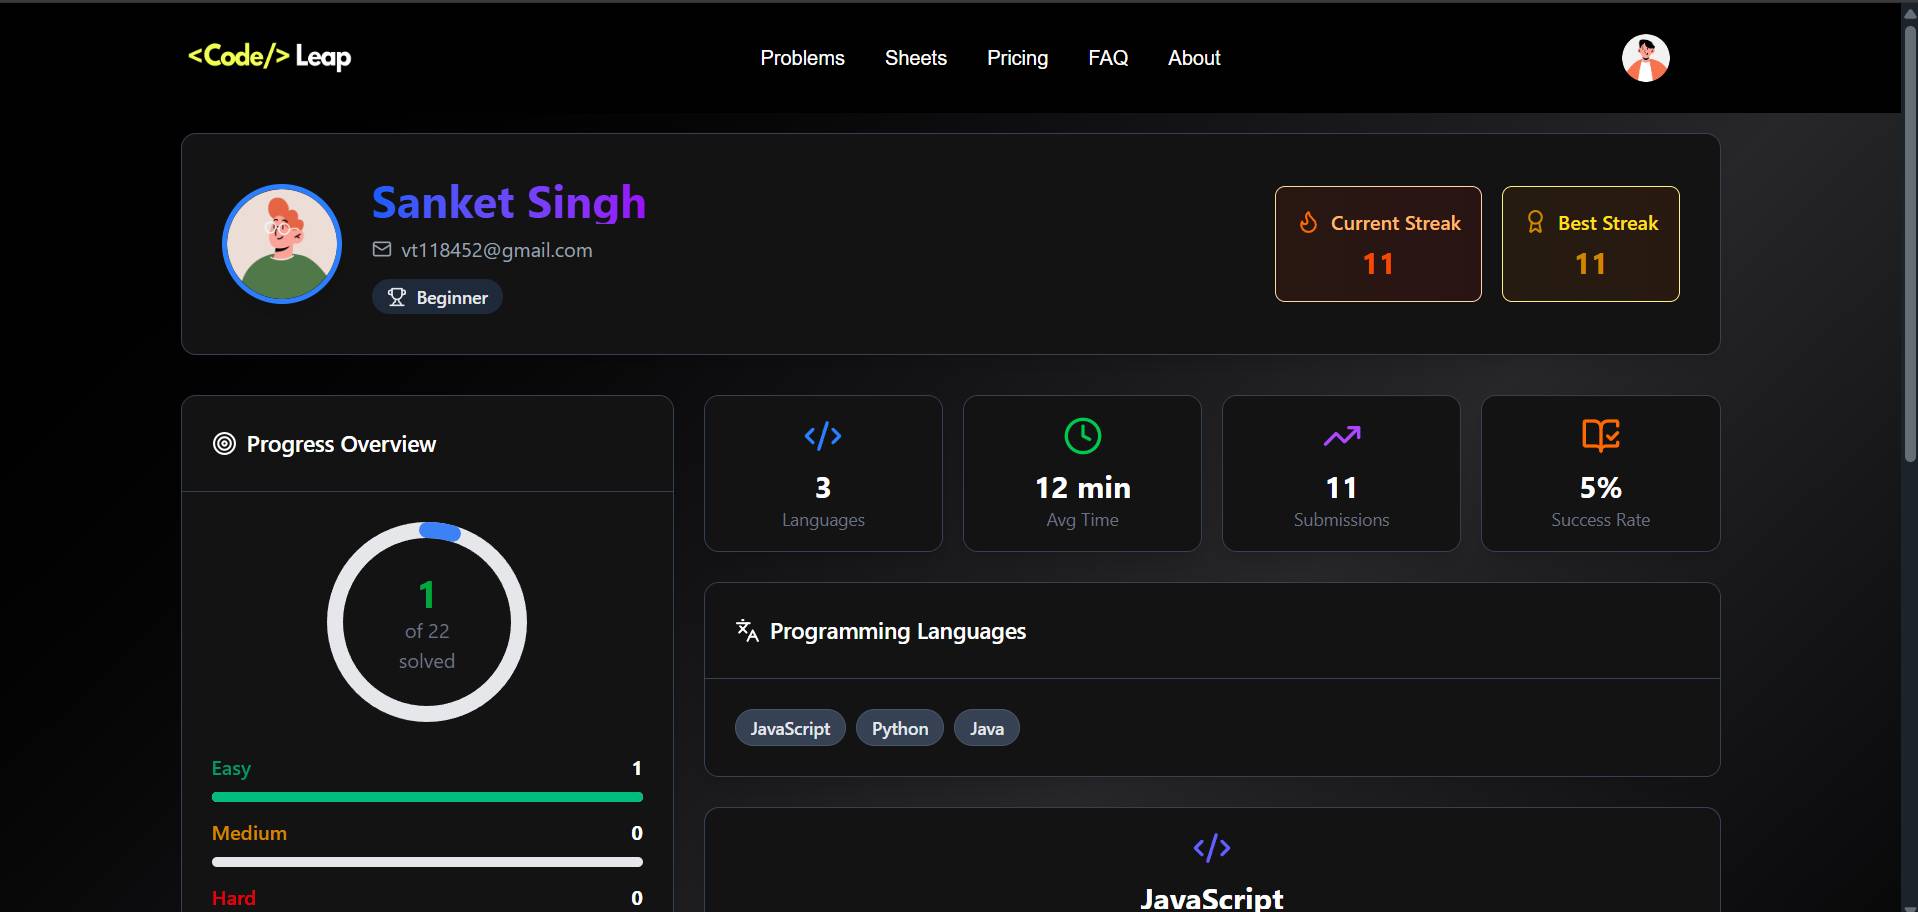This screenshot has height=912, width=1918.
Task: Open the user avatar menu in navbar
Action: pyautogui.click(x=1645, y=58)
